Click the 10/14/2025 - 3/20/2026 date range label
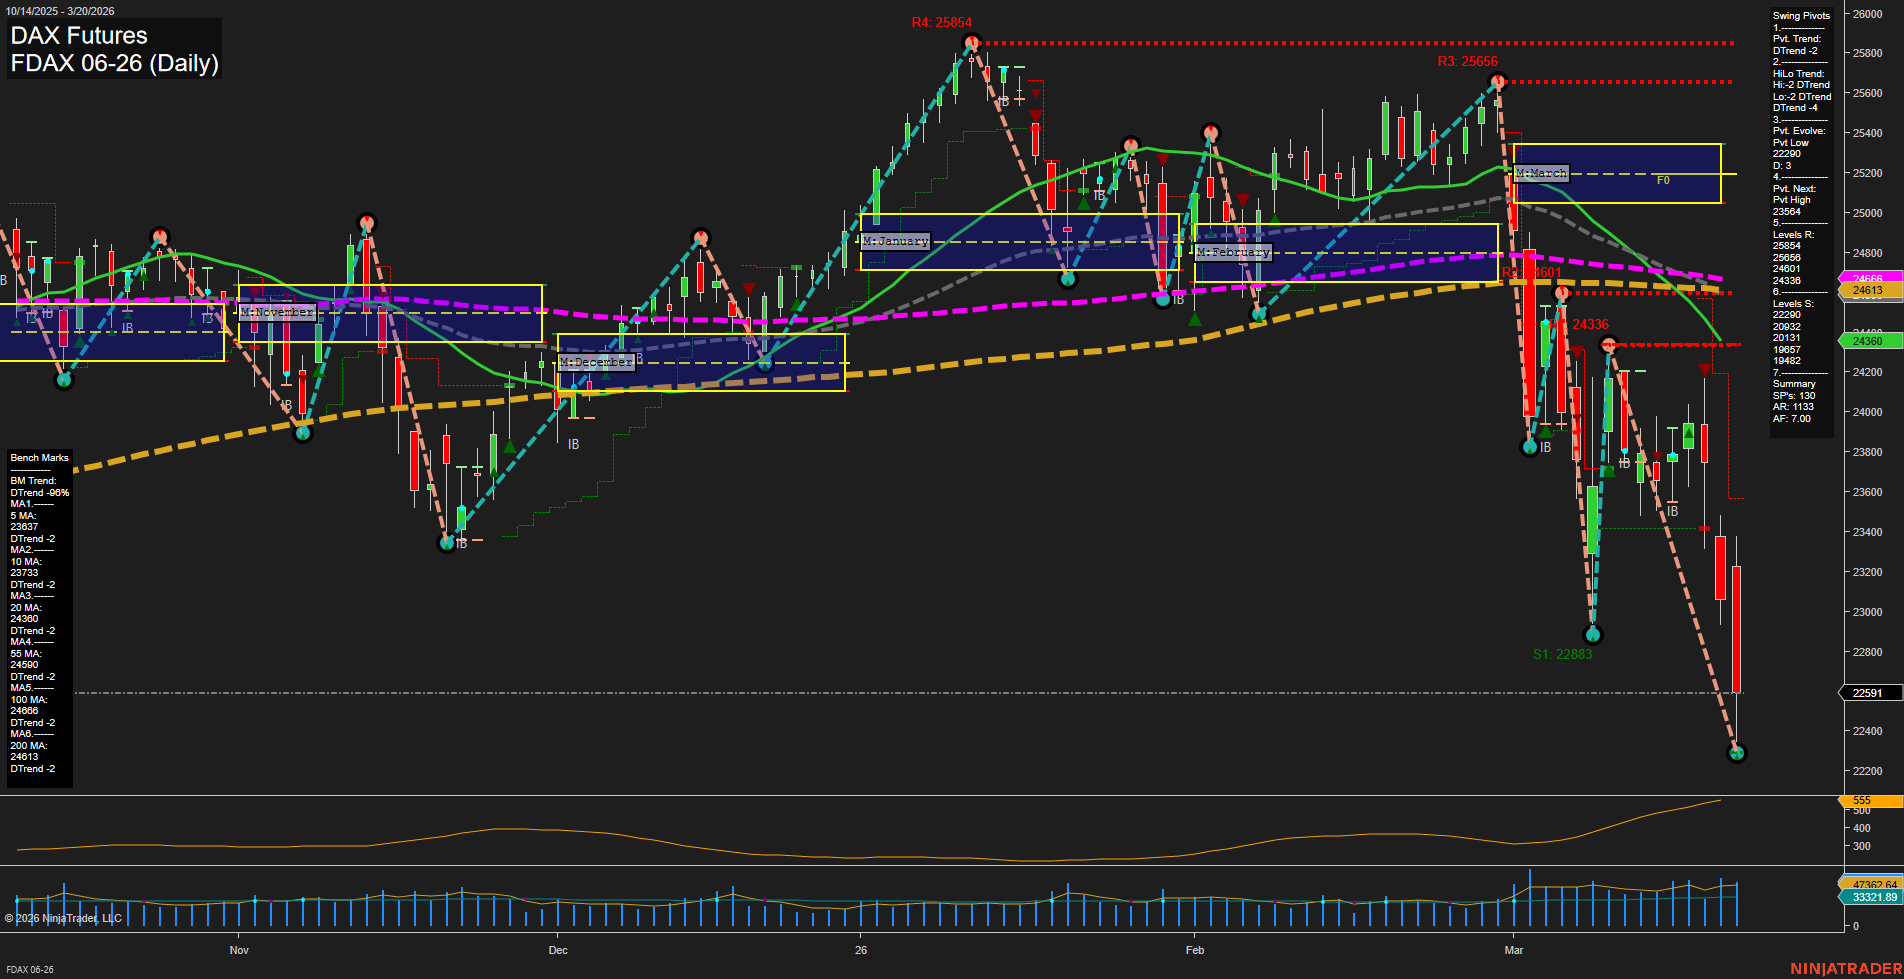Image resolution: width=1904 pixels, height=979 pixels. click(62, 10)
